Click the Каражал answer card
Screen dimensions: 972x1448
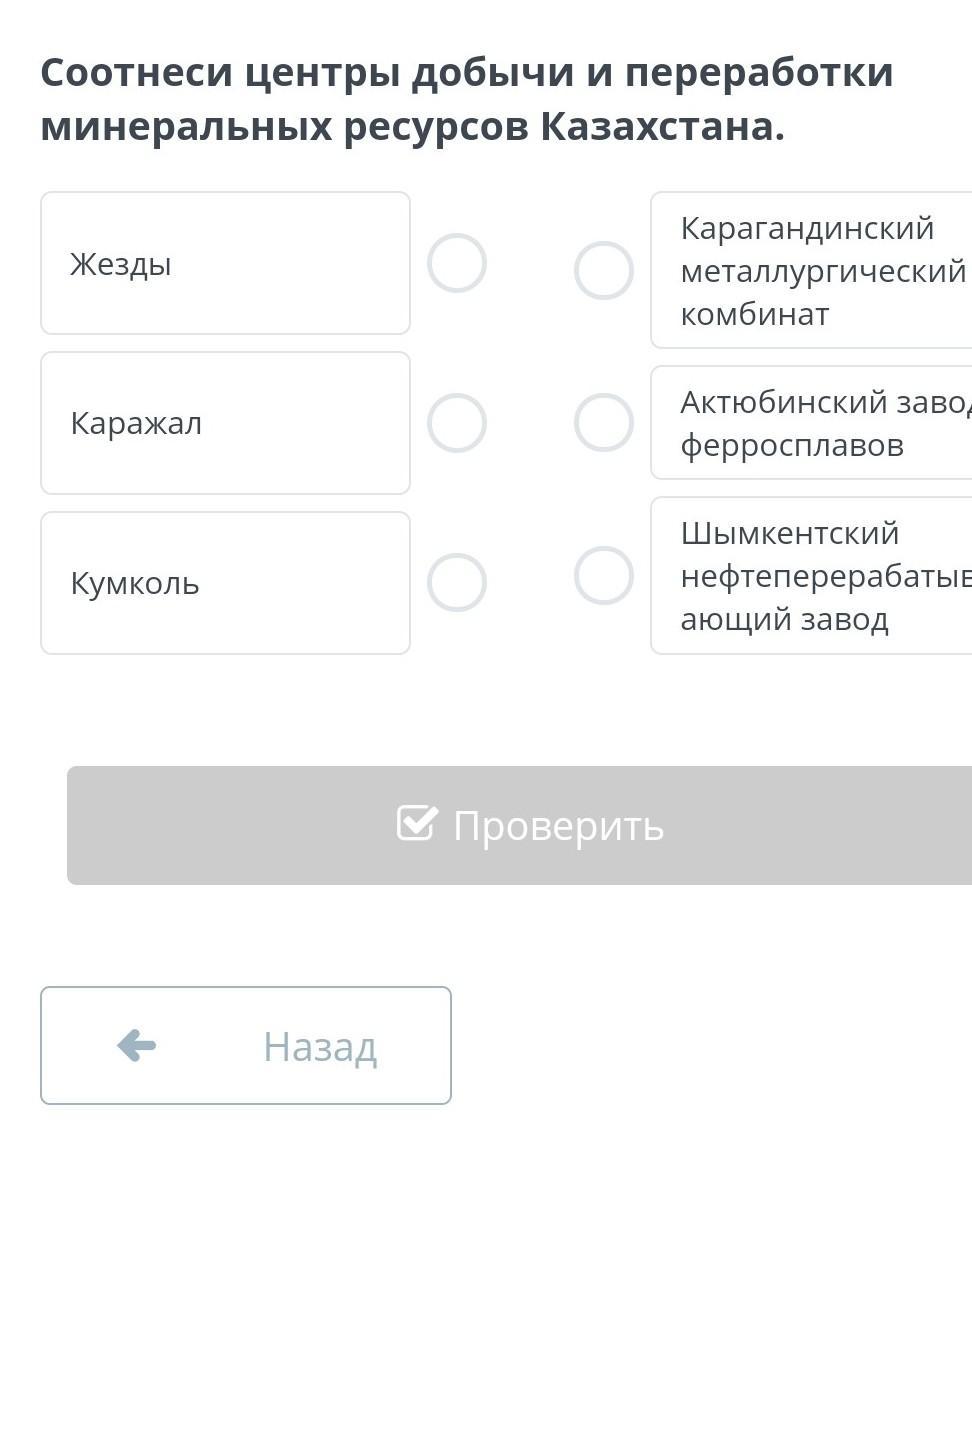coord(225,423)
